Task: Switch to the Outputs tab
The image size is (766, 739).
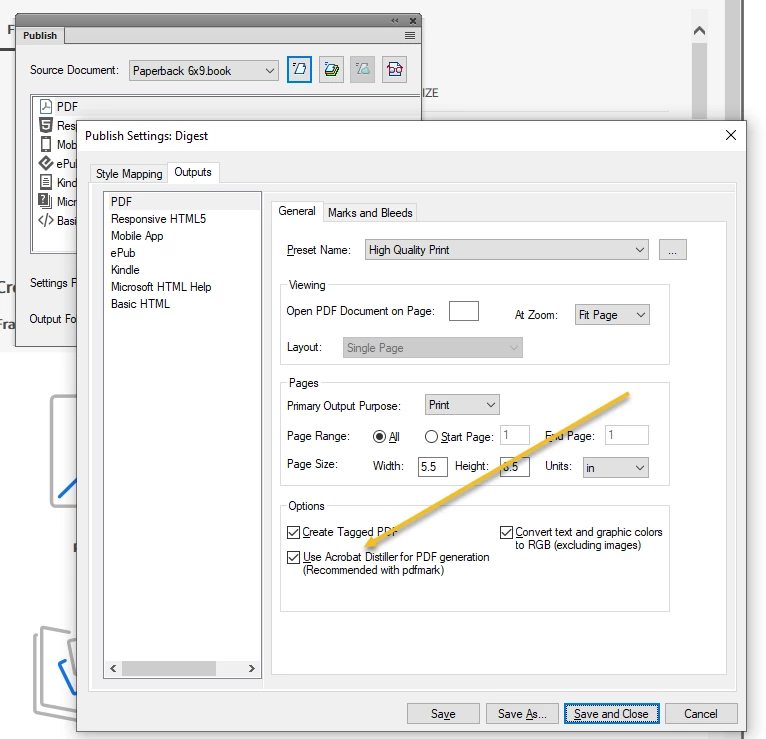Action: click(x=193, y=172)
